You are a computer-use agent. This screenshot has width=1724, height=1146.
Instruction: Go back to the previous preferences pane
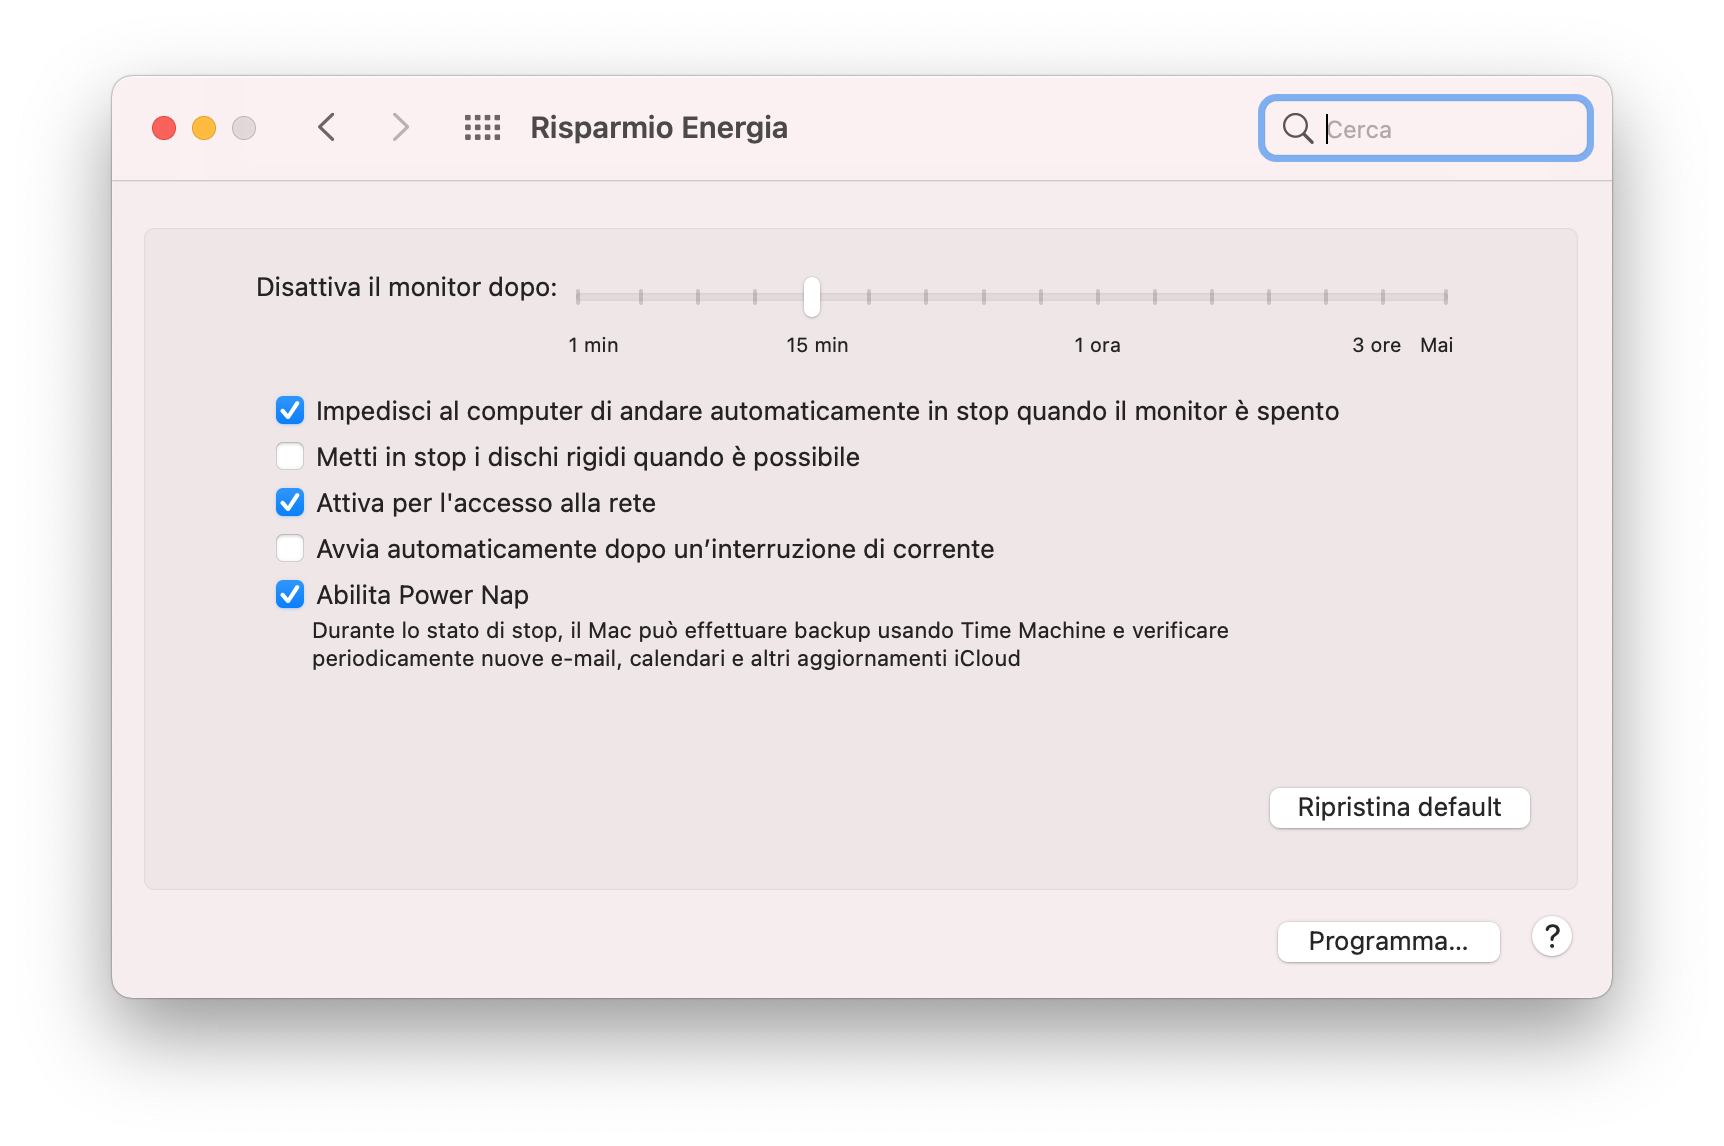(x=326, y=128)
